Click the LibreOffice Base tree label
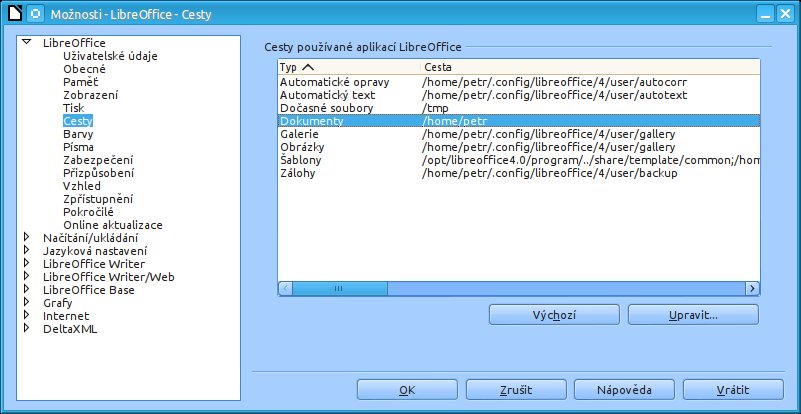Screen dimensions: 801x414 pyautogui.click(x=88, y=290)
